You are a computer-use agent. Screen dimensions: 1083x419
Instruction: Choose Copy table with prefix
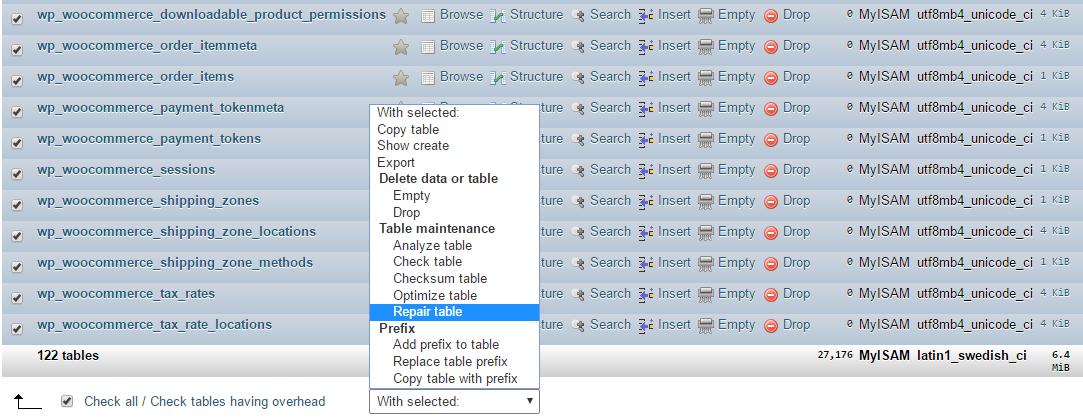tap(454, 378)
